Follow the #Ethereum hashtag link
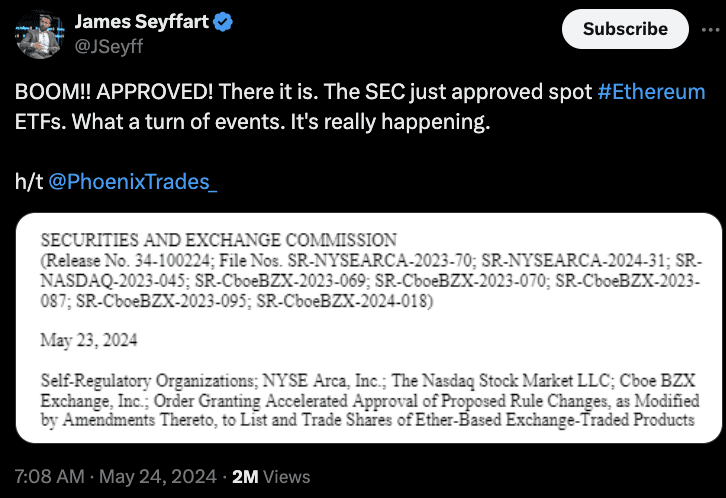 (x=651, y=92)
